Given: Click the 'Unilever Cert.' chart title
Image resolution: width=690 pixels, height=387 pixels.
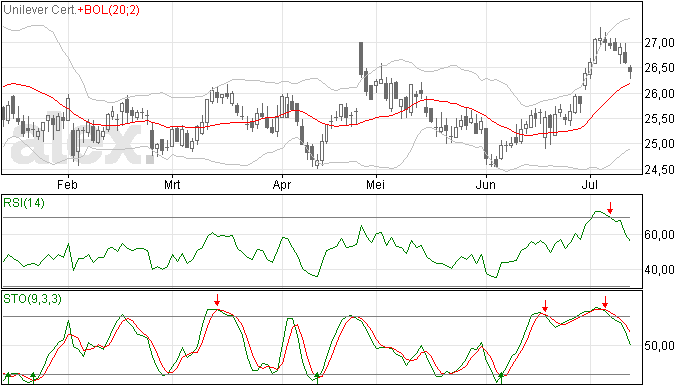Looking at the screenshot, I should 40,10.
